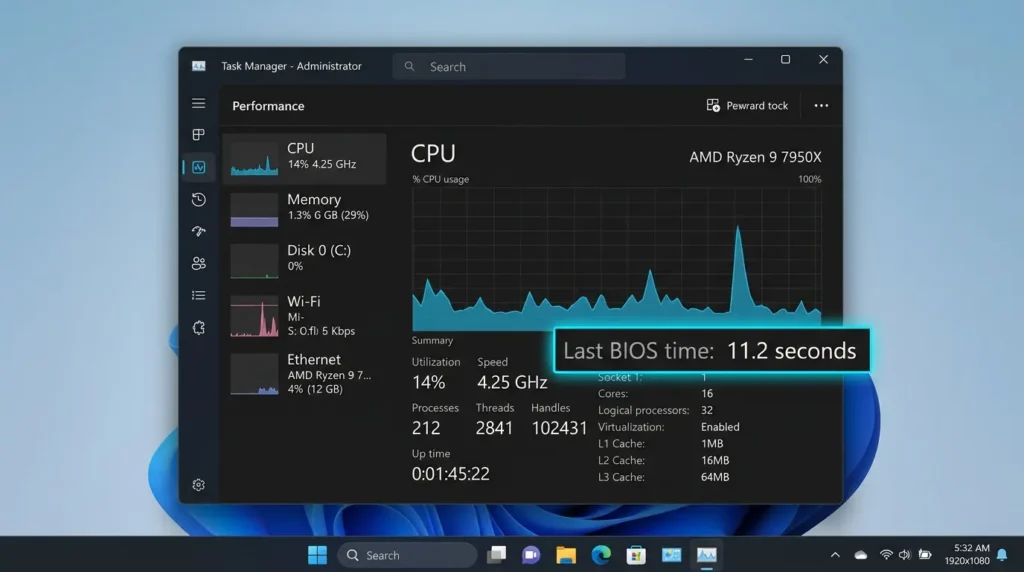Open Microsoft Store from the taskbar
Screen dimensions: 1024x572
pyautogui.click(x=636, y=555)
